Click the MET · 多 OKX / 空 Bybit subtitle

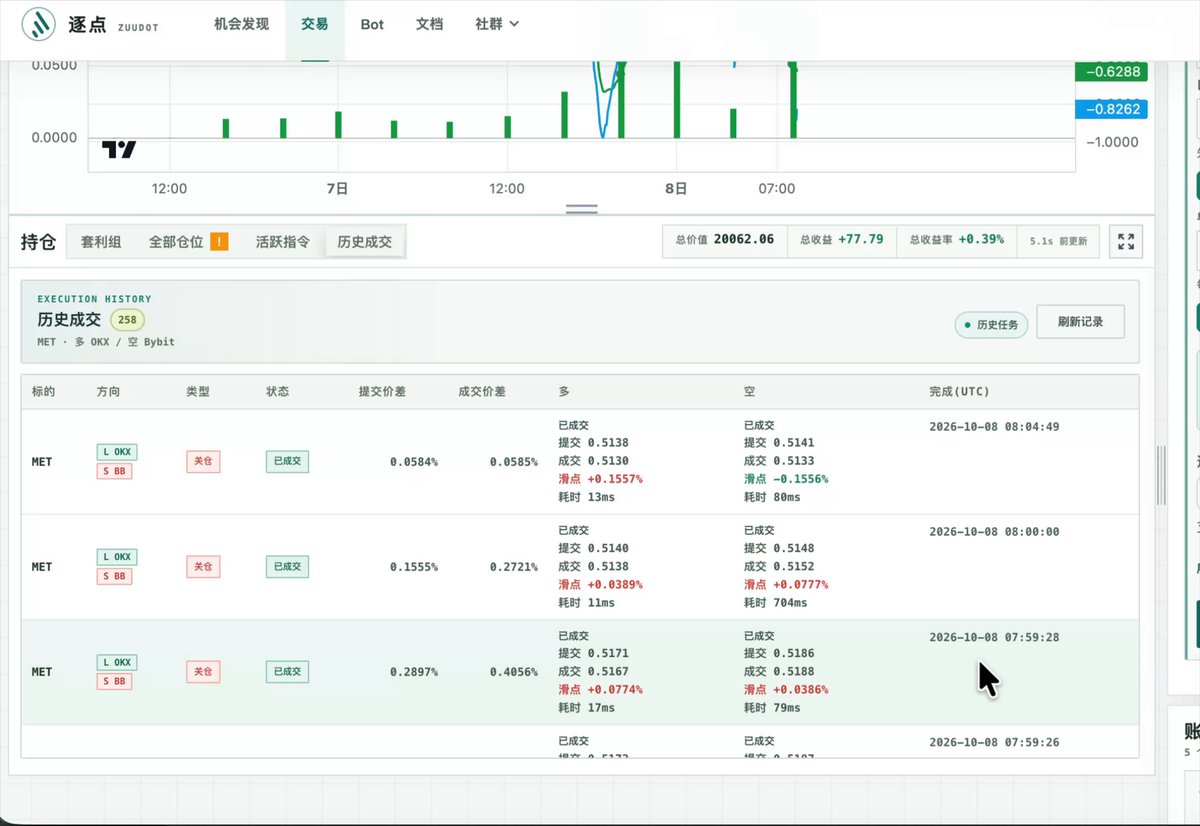click(x=106, y=342)
